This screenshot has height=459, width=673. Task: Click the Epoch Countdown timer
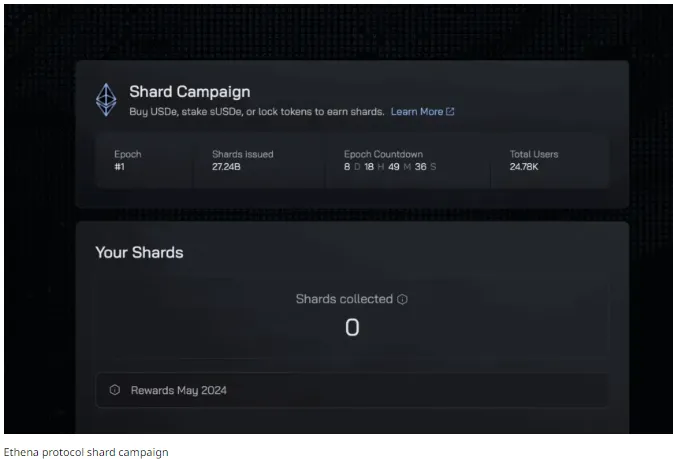coord(390,167)
